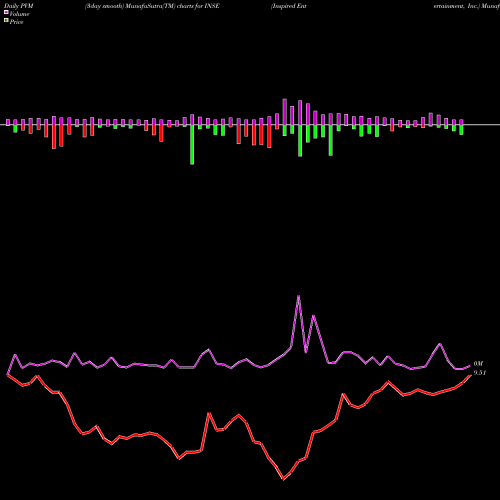The image size is (500, 500).
Task: Click the 0M volume value label
Action: pos(478,364)
